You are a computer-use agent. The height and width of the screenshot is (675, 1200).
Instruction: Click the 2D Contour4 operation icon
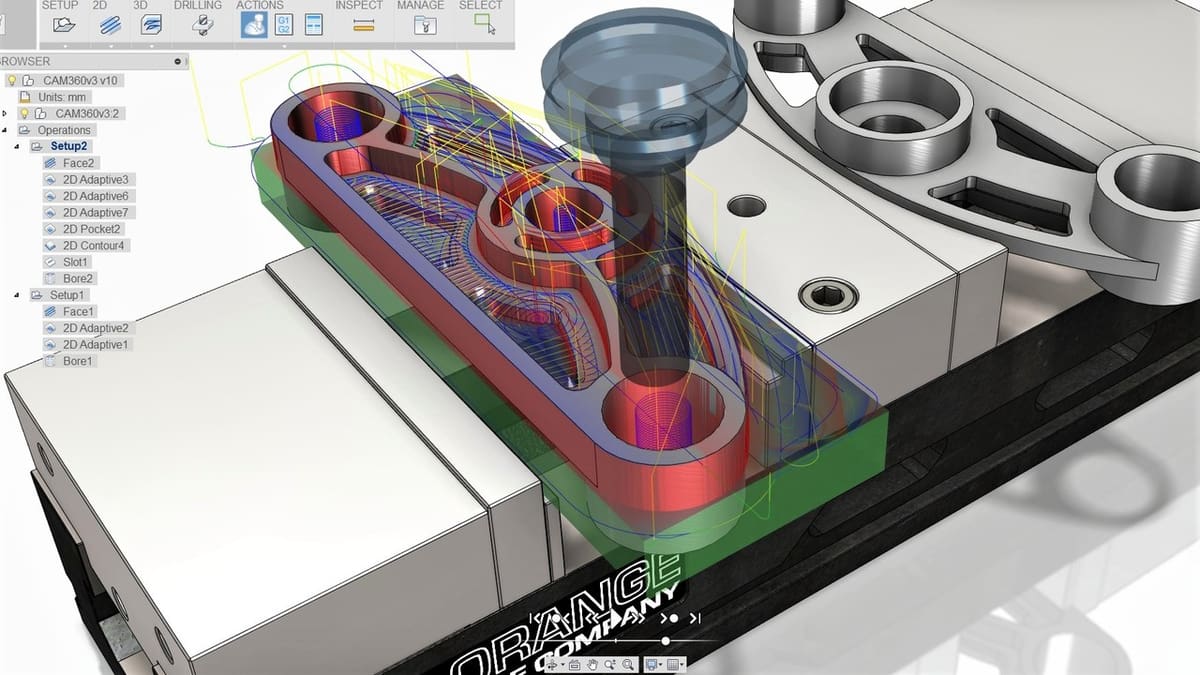[52, 245]
